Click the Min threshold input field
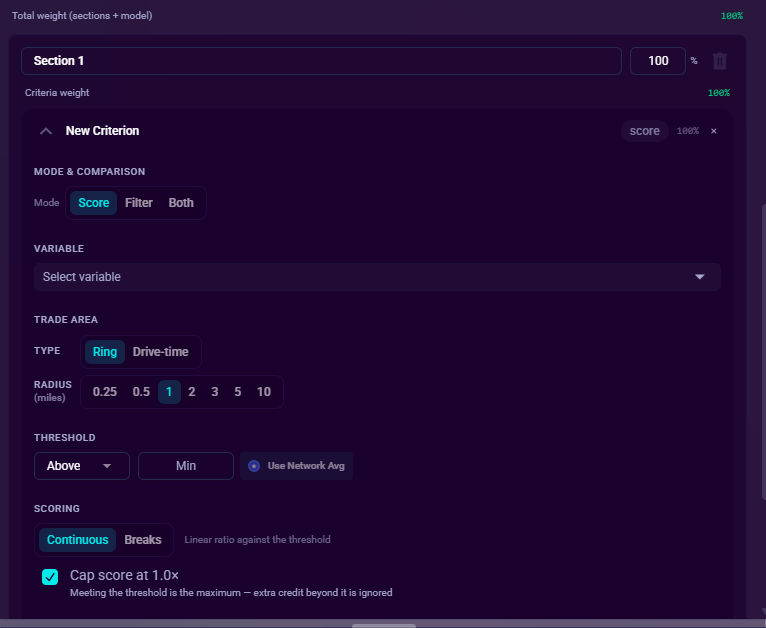 (186, 466)
